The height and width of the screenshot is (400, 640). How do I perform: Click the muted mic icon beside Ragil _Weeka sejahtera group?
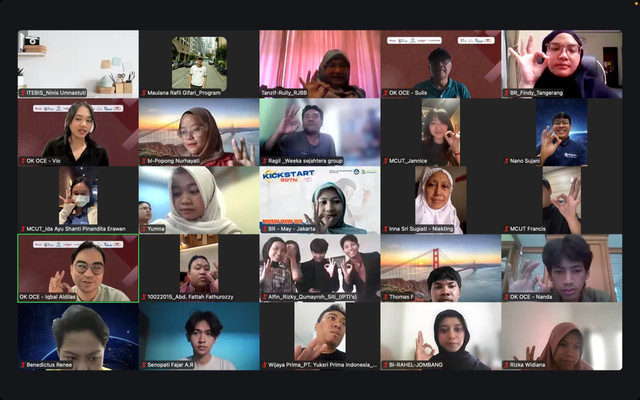pyautogui.click(x=265, y=161)
